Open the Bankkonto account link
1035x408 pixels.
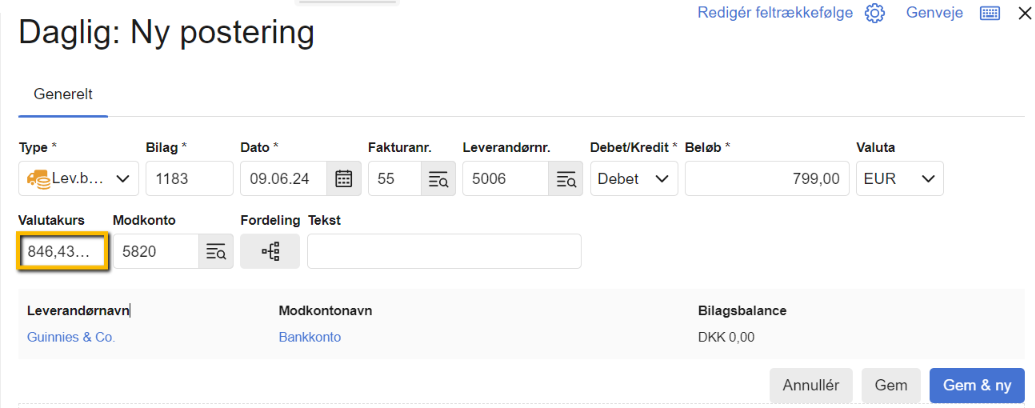tap(309, 337)
